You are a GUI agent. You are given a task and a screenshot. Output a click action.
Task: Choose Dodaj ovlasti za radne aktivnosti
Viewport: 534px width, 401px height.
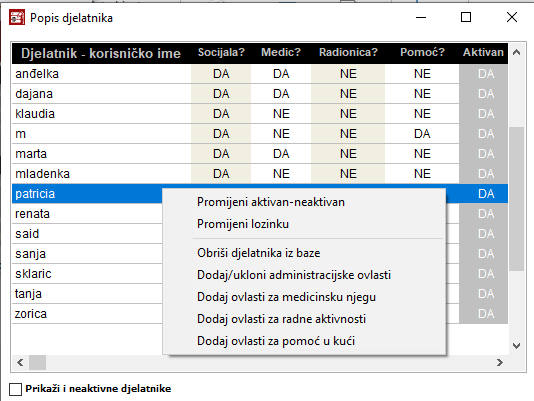pyautogui.click(x=281, y=319)
